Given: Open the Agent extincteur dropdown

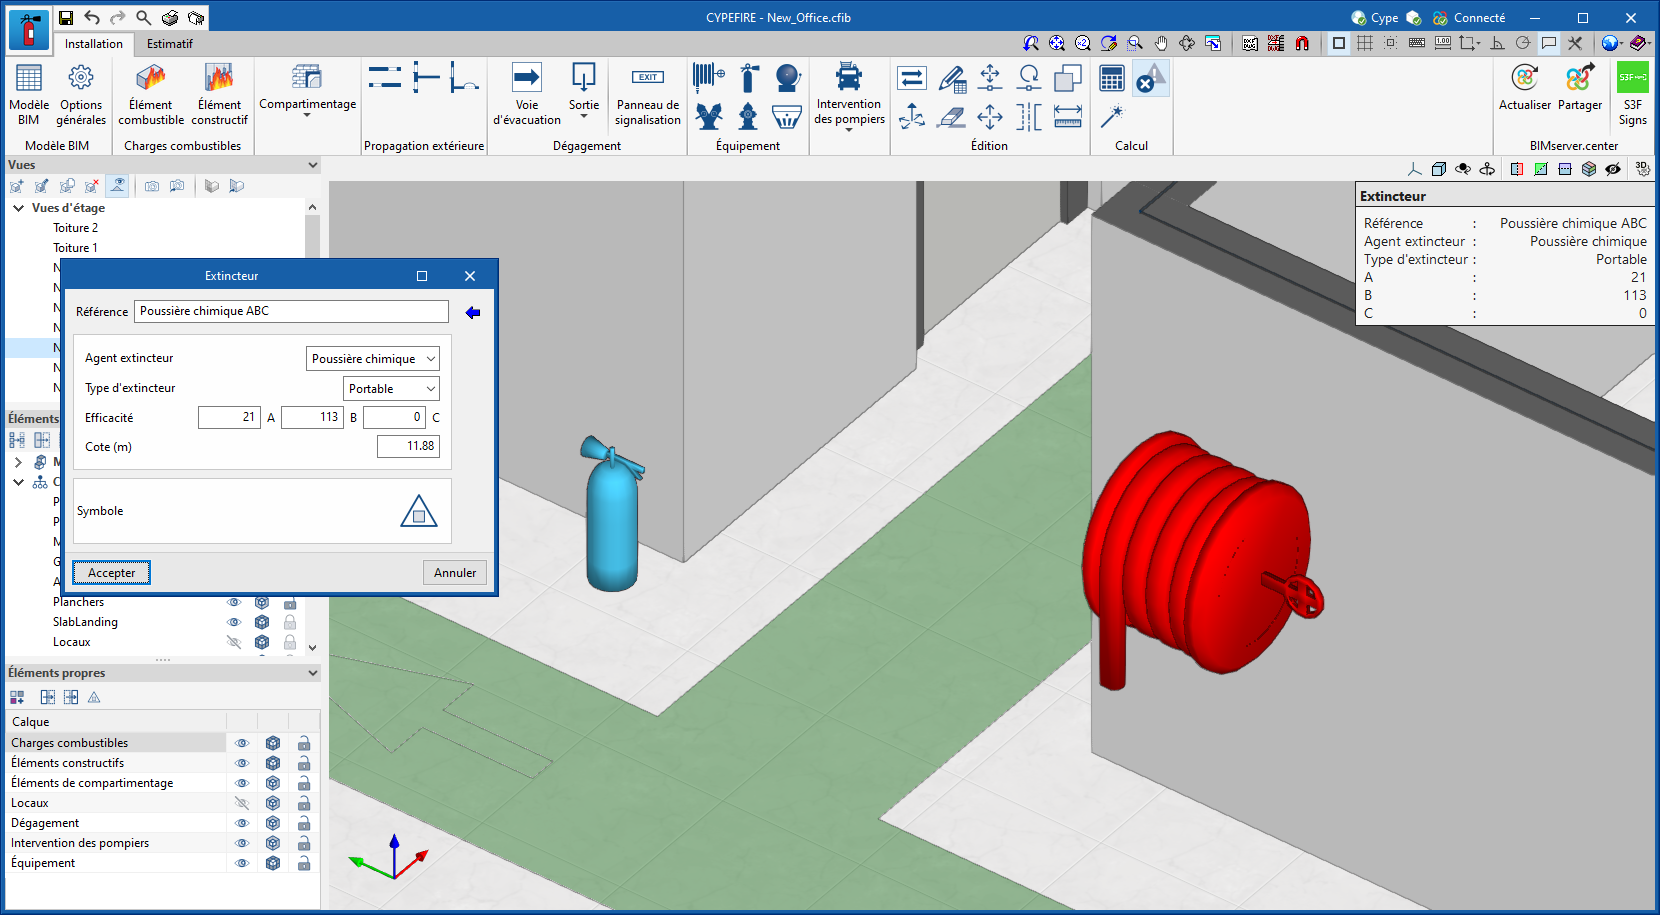Looking at the screenshot, I should (372, 359).
